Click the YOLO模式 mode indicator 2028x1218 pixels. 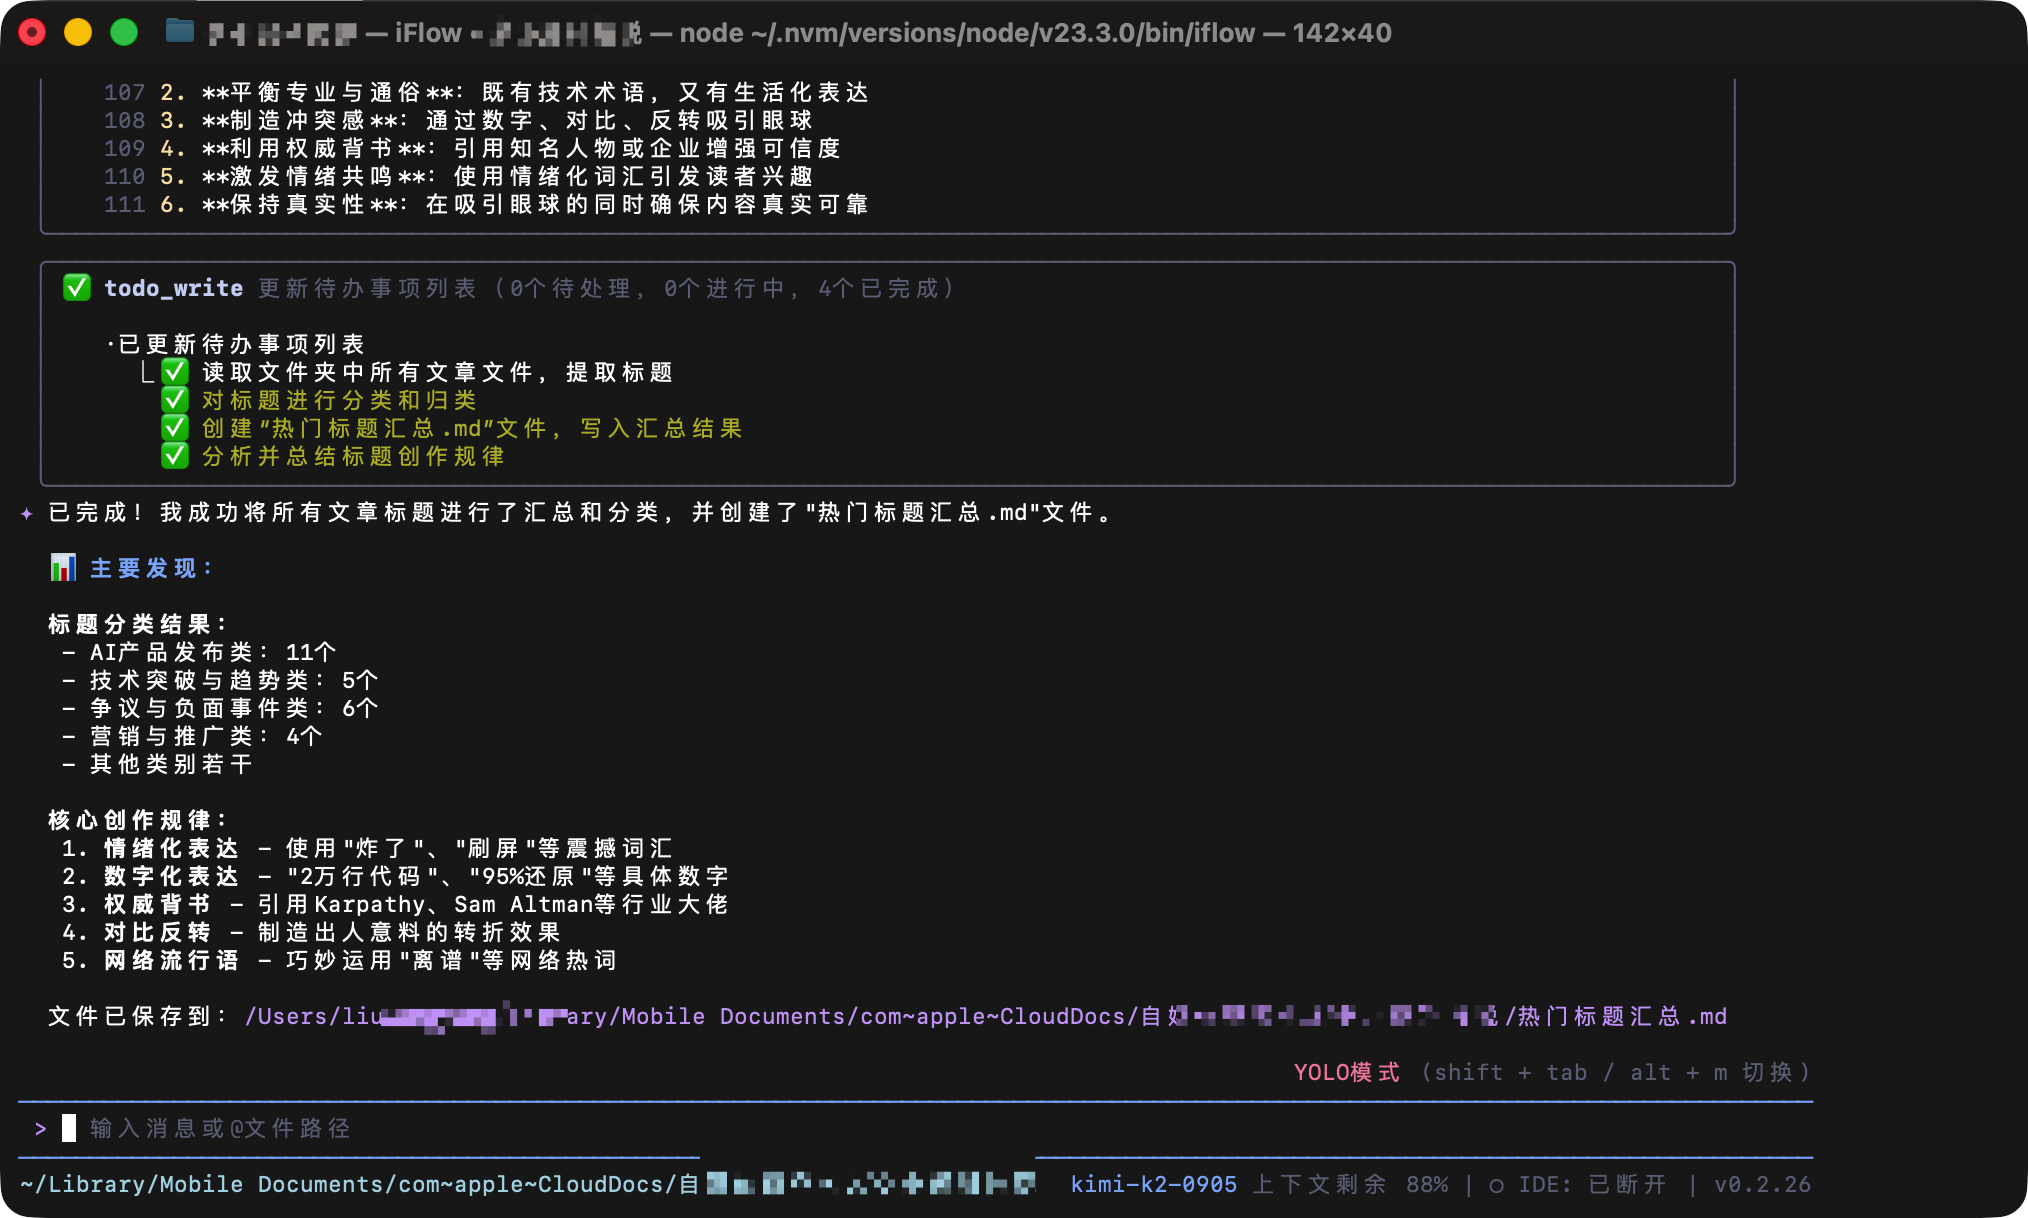pos(1346,1072)
